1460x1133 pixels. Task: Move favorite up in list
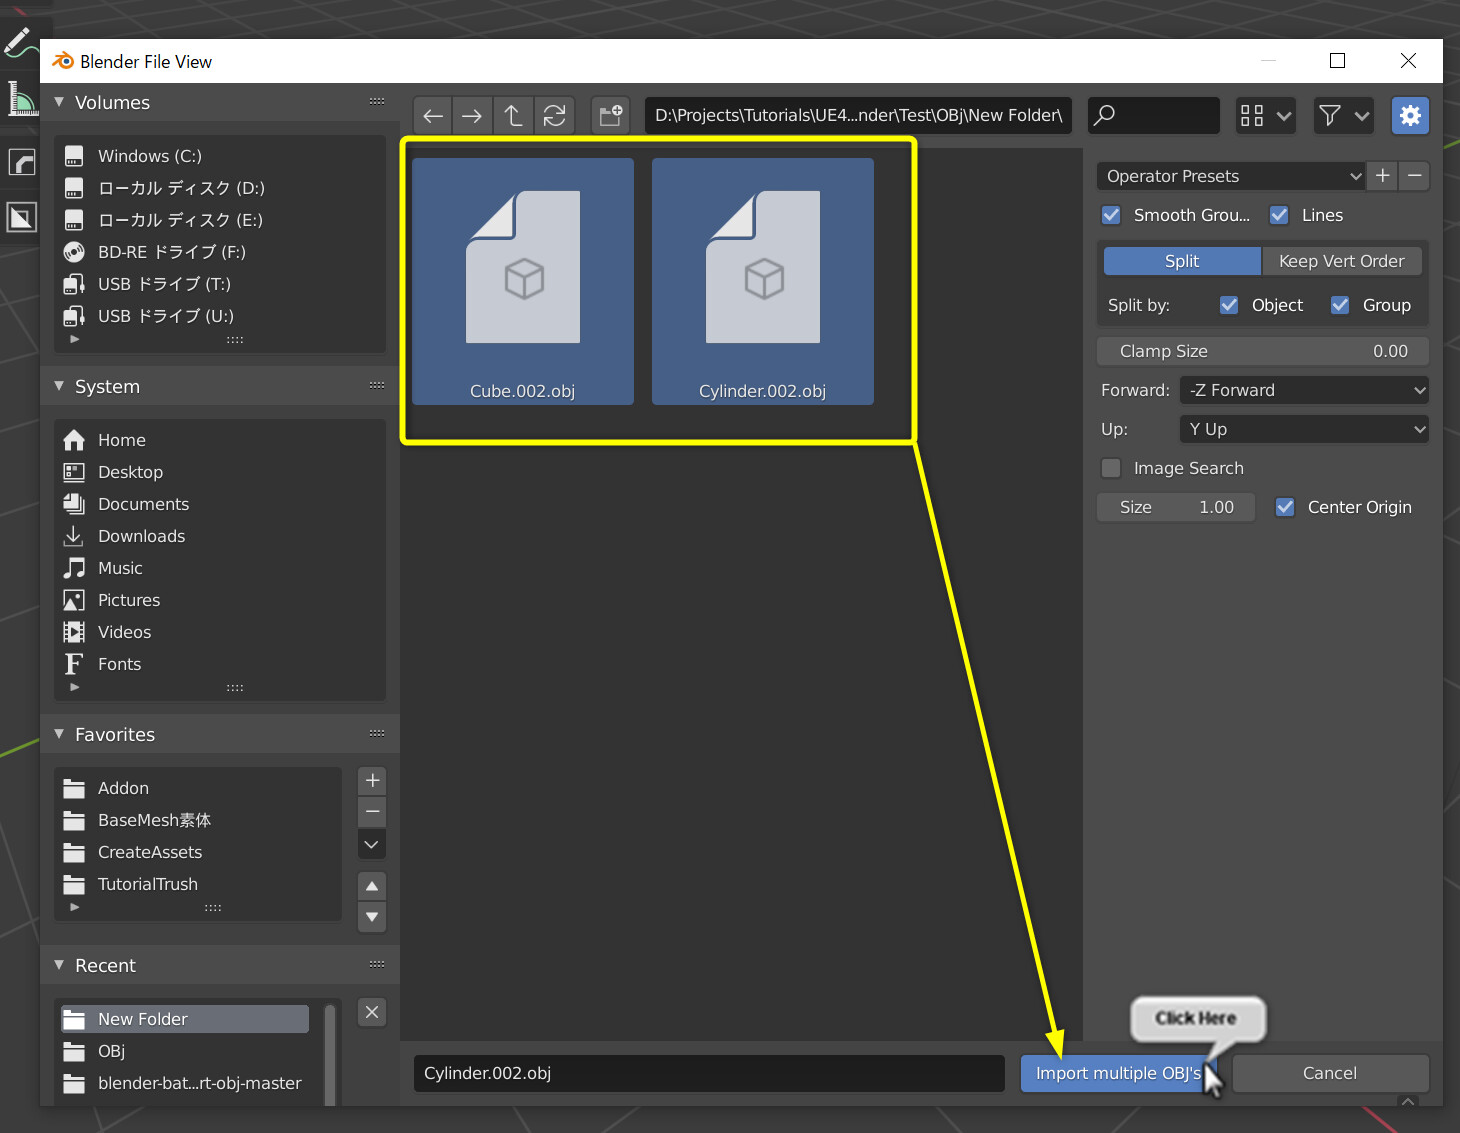tap(372, 886)
